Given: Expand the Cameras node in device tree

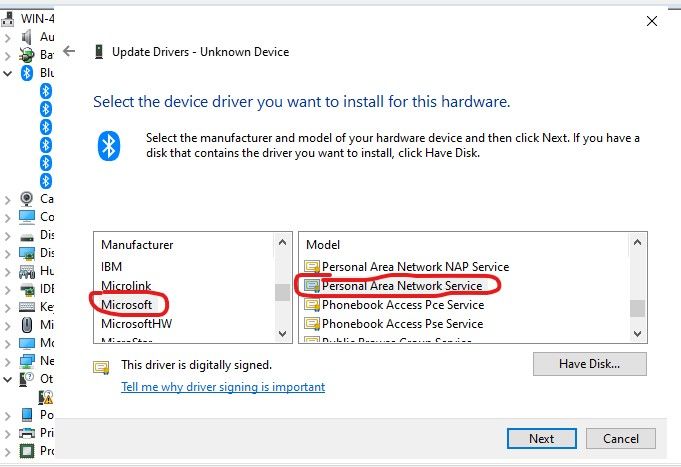Looking at the screenshot, I should 8,198.
